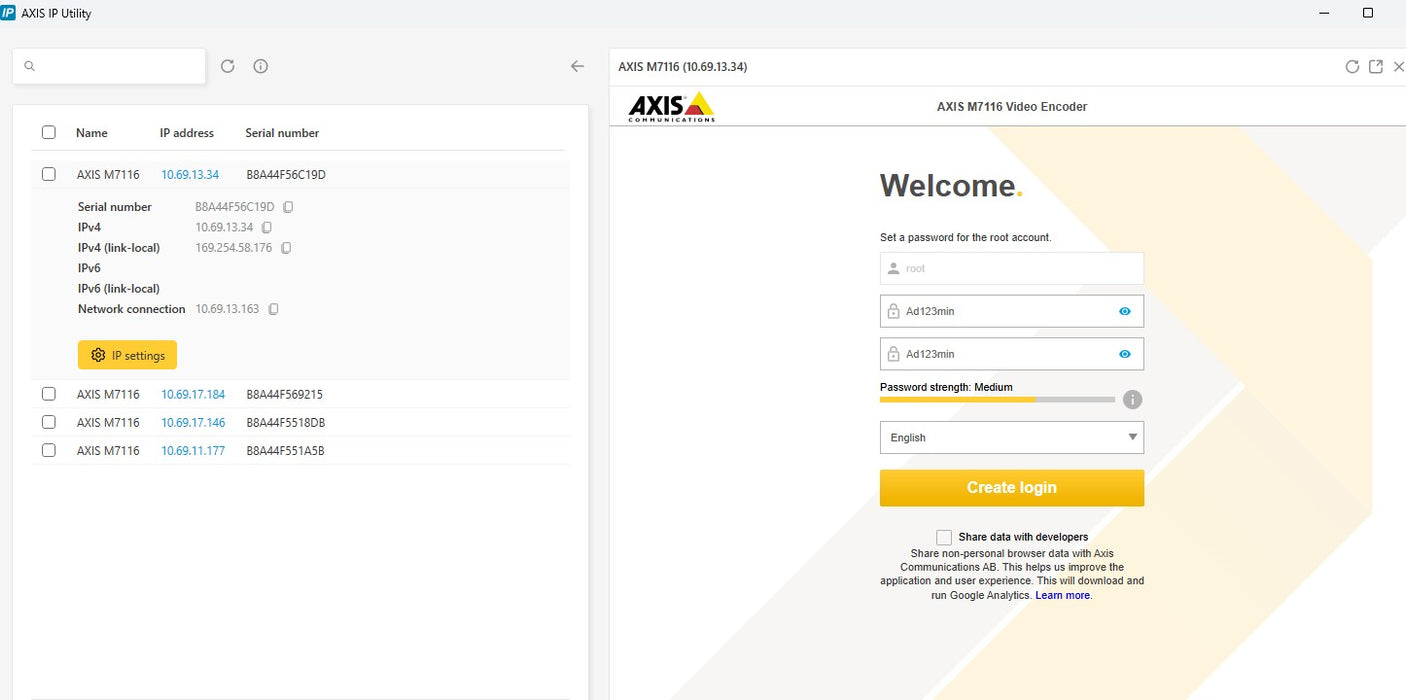The image size is (1406, 700).
Task: Copy the Network connection address
Action: 273,309
